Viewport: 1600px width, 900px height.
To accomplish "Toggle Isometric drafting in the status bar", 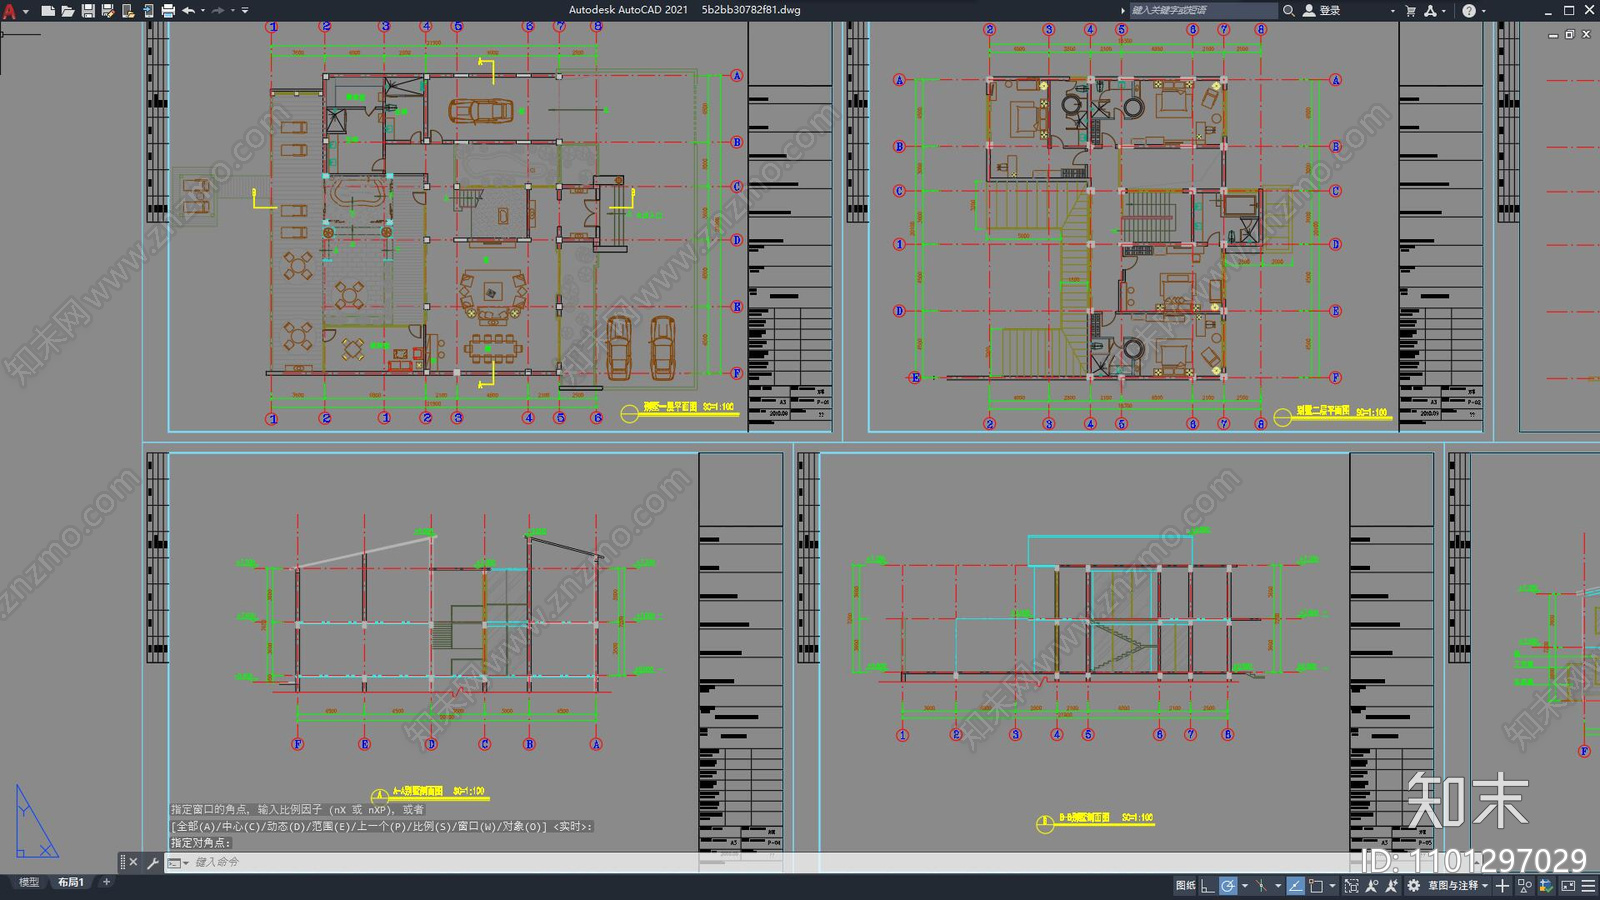I will pos(1261,885).
